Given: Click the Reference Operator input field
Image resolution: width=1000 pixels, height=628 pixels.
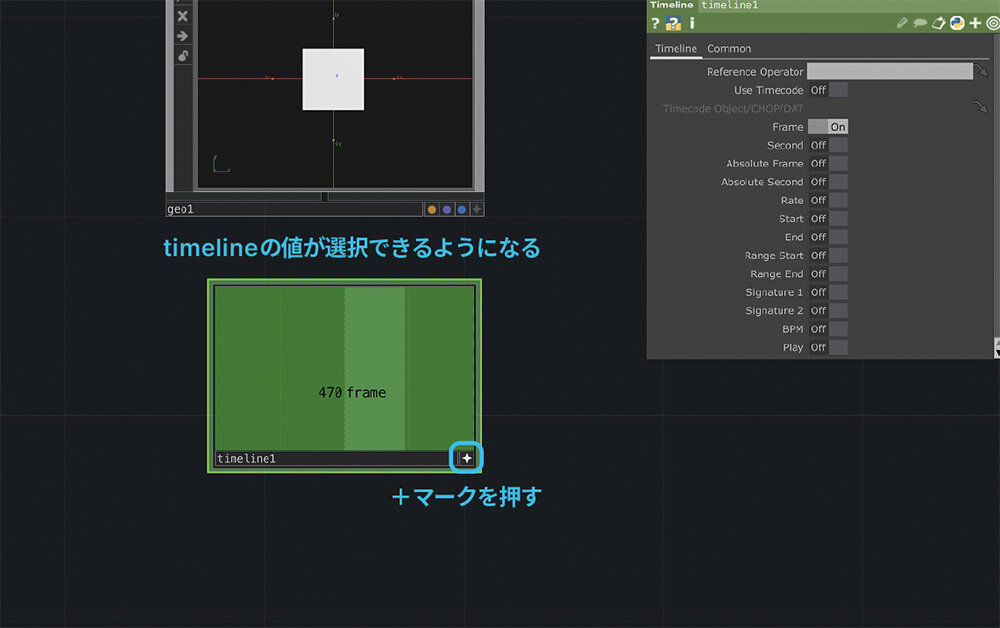Looking at the screenshot, I should pyautogui.click(x=889, y=72).
